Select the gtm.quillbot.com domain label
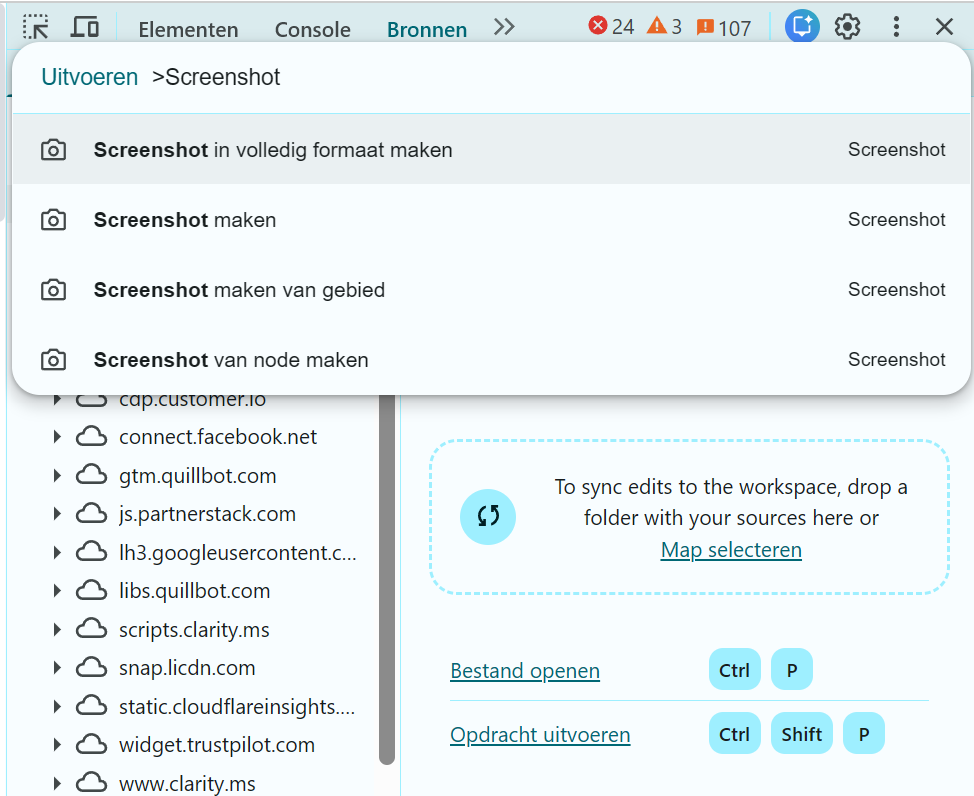This screenshot has width=974, height=796. (x=198, y=476)
